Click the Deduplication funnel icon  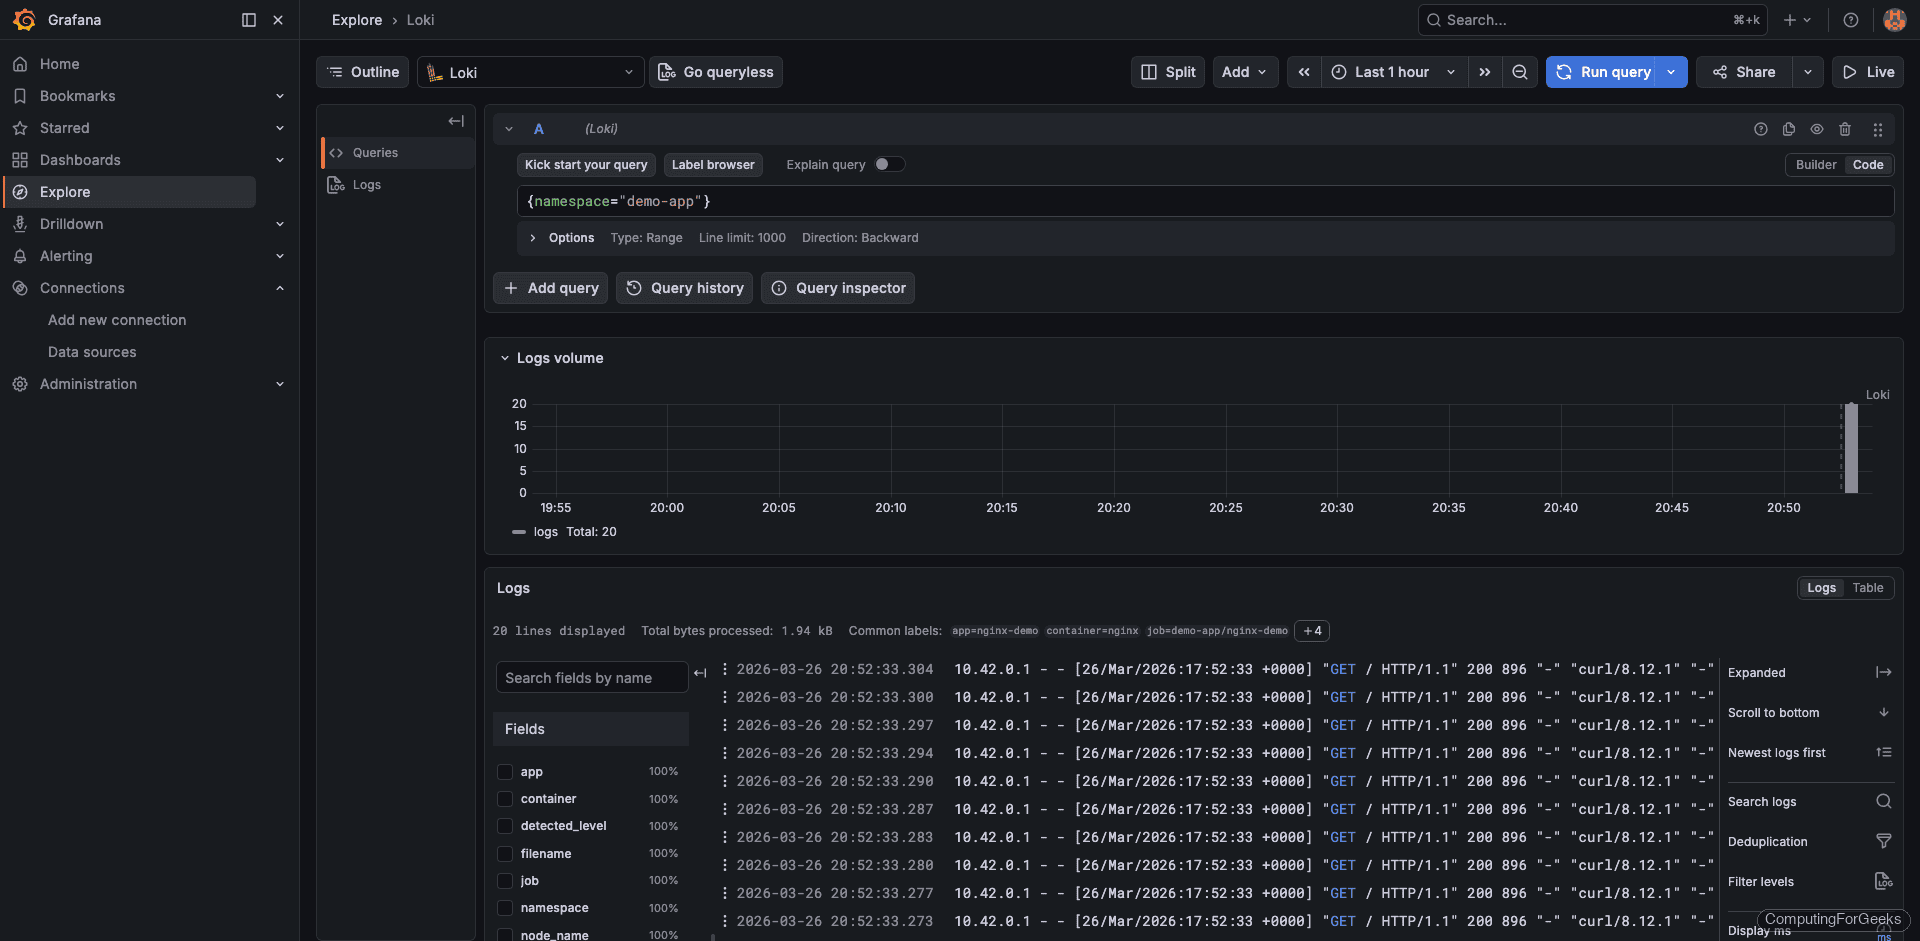(x=1884, y=841)
